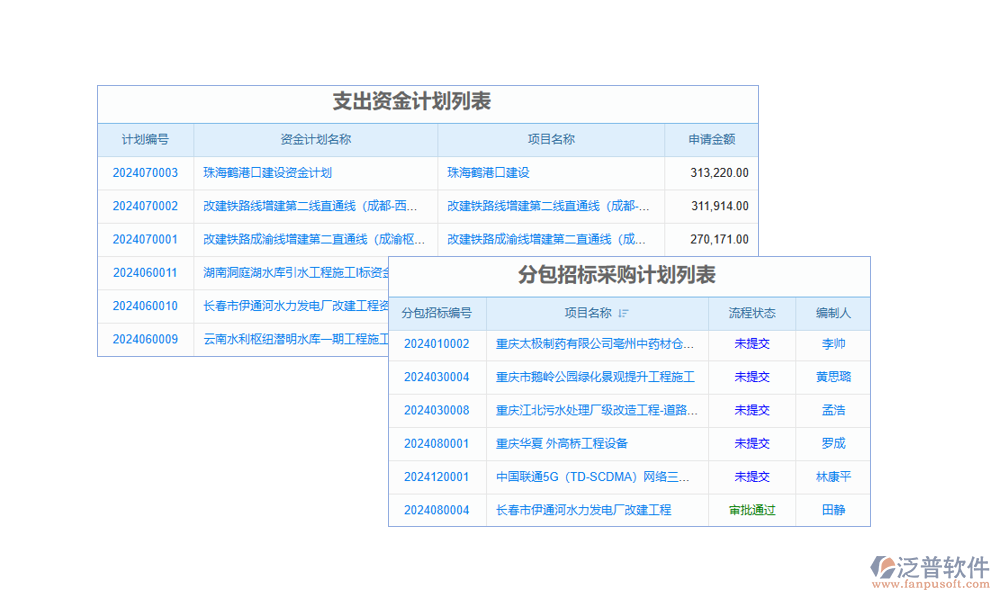The width and height of the screenshot is (1000, 600).
Task: Open subcontract bid plan 2024010002
Action: (x=436, y=344)
